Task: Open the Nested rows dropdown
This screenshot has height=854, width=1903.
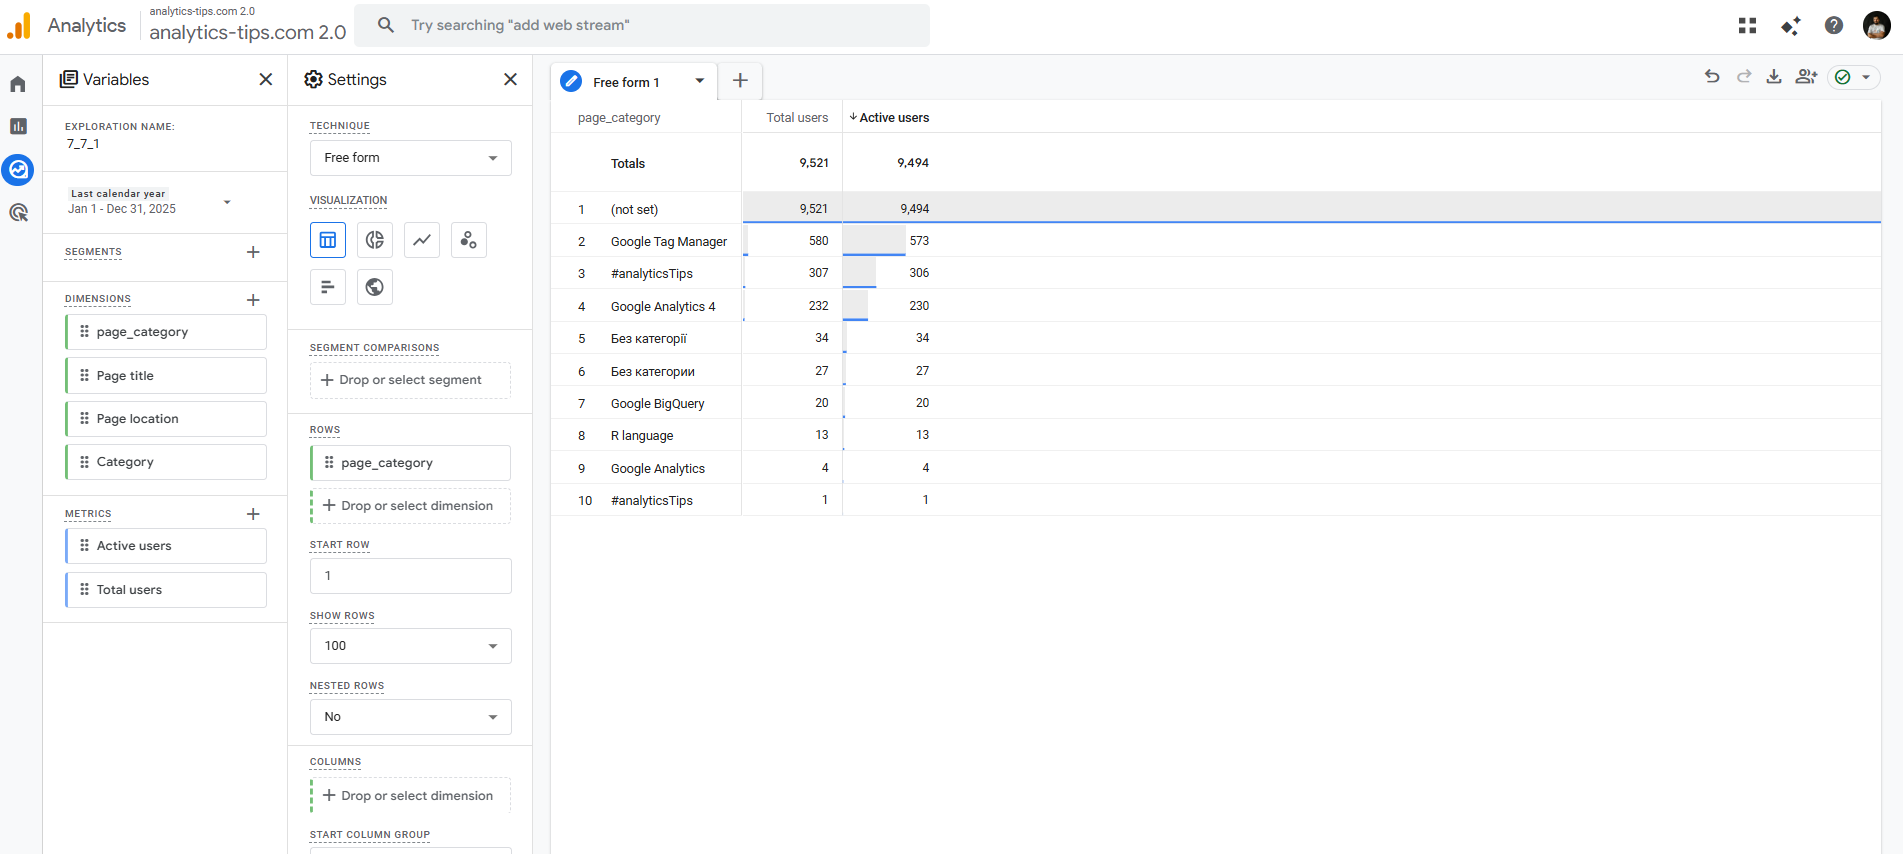Action: pos(411,717)
